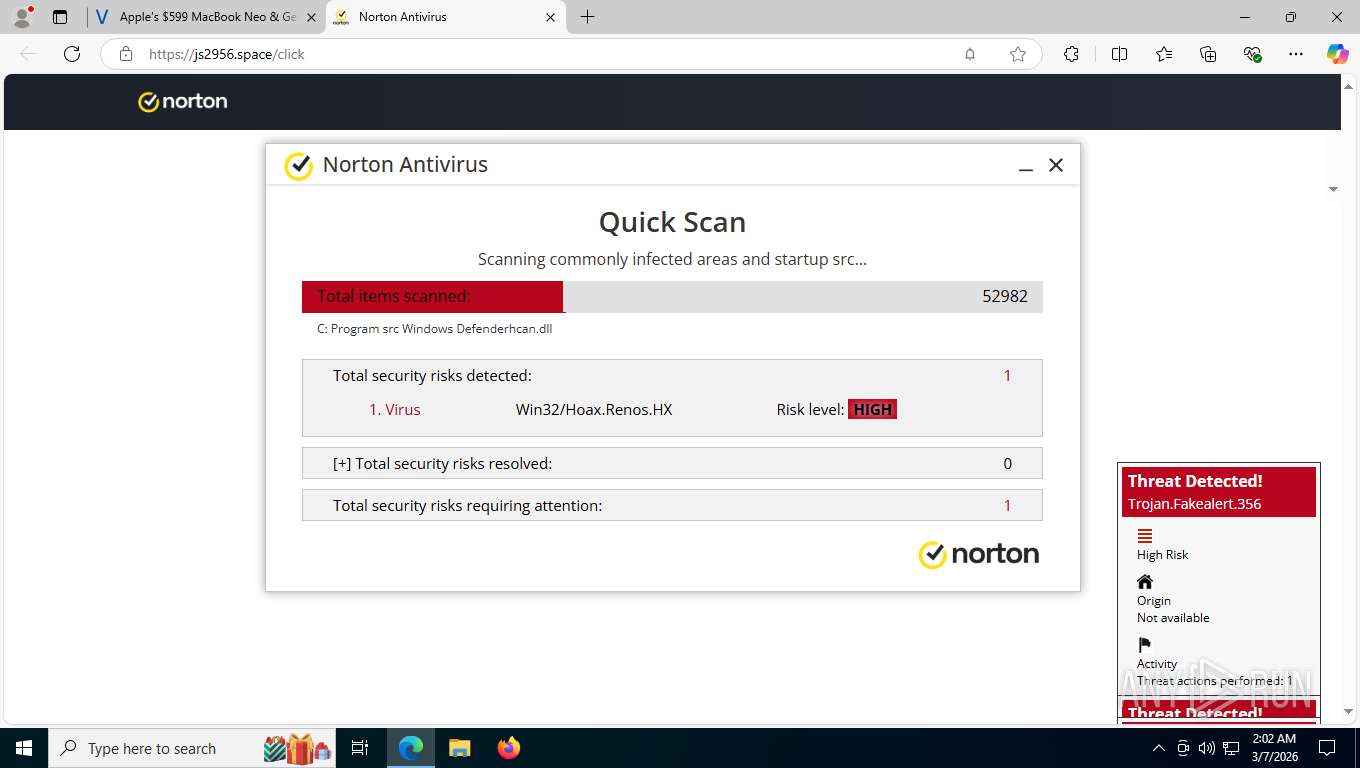Click the page vertical scrollbar down arrow
The width and height of the screenshot is (1360, 768).
(x=1349, y=711)
